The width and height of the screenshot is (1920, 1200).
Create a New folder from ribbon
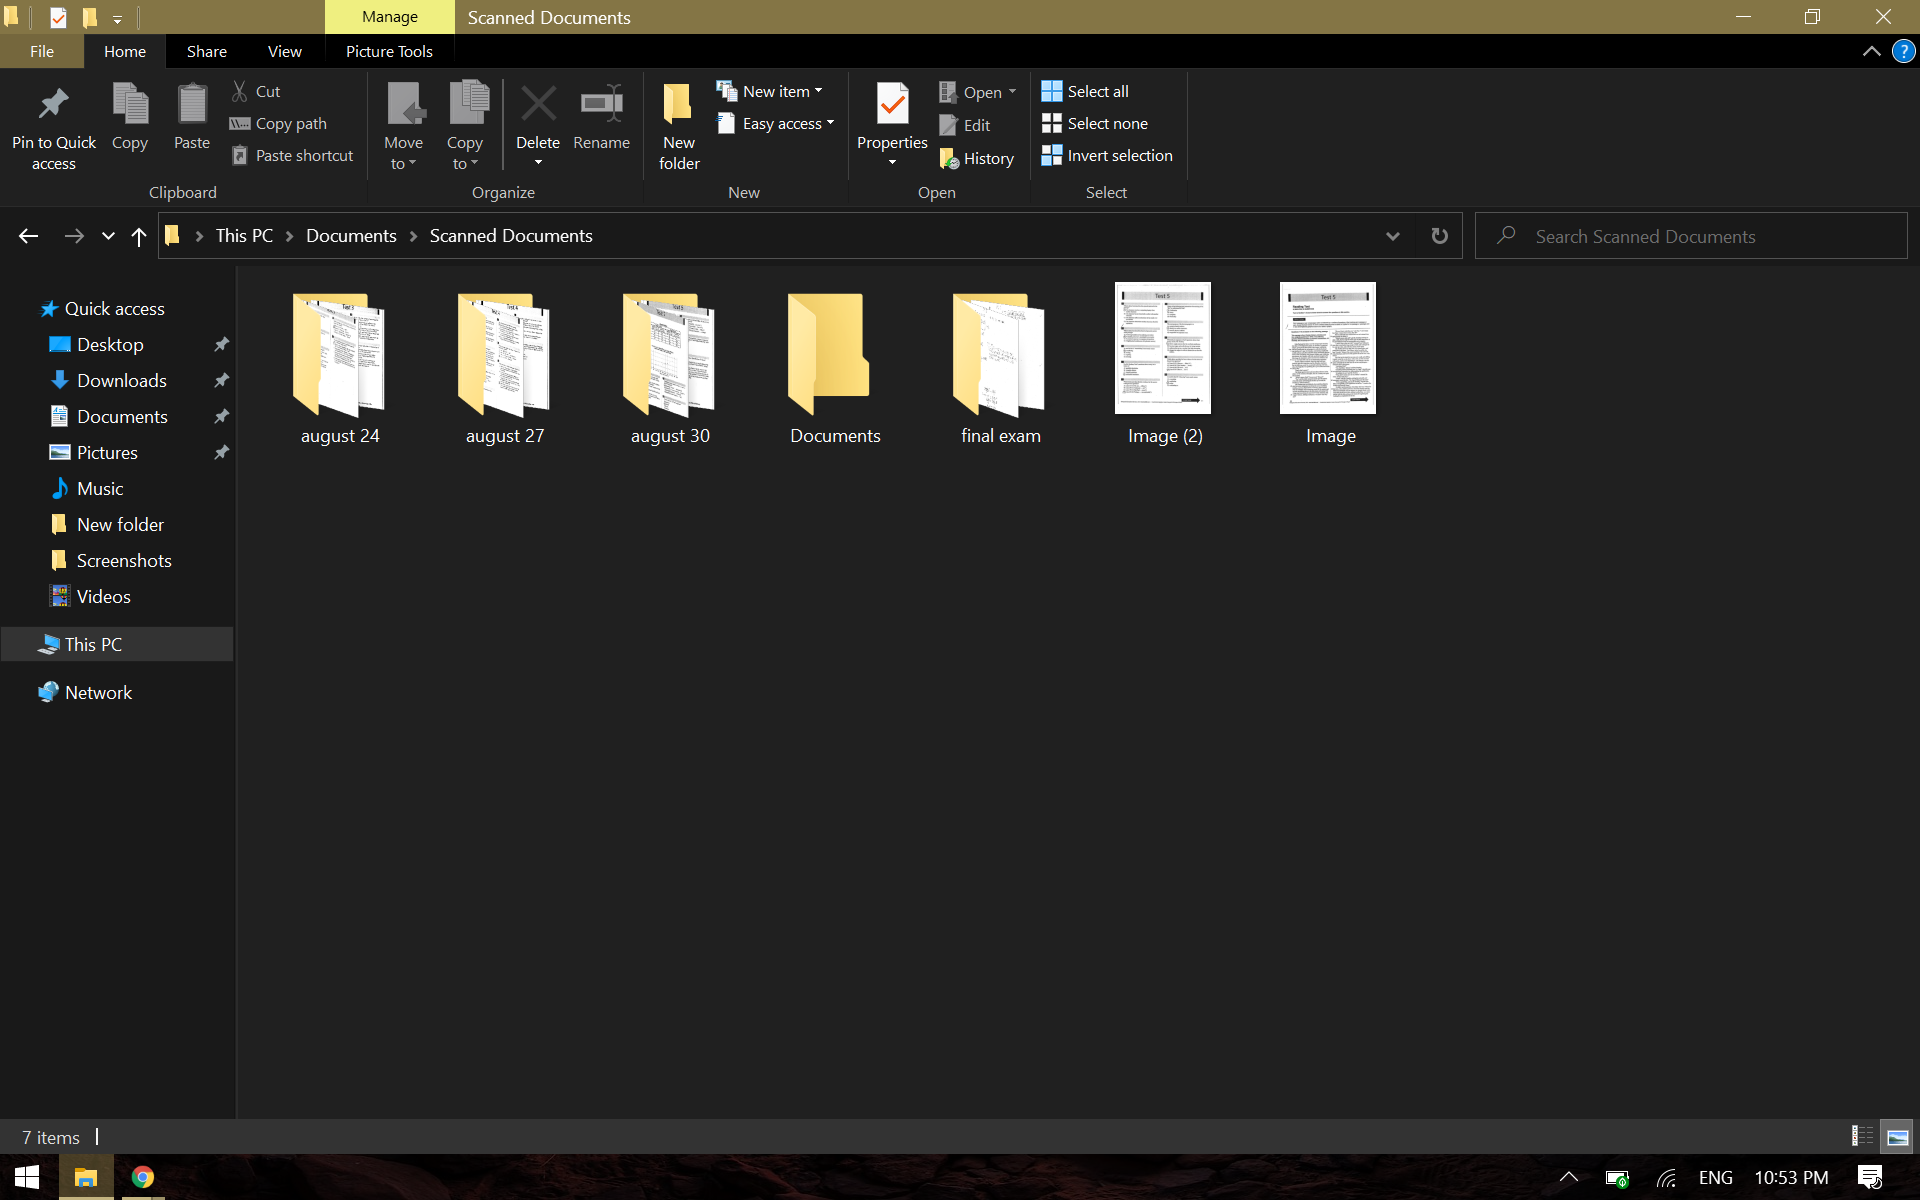679,126
